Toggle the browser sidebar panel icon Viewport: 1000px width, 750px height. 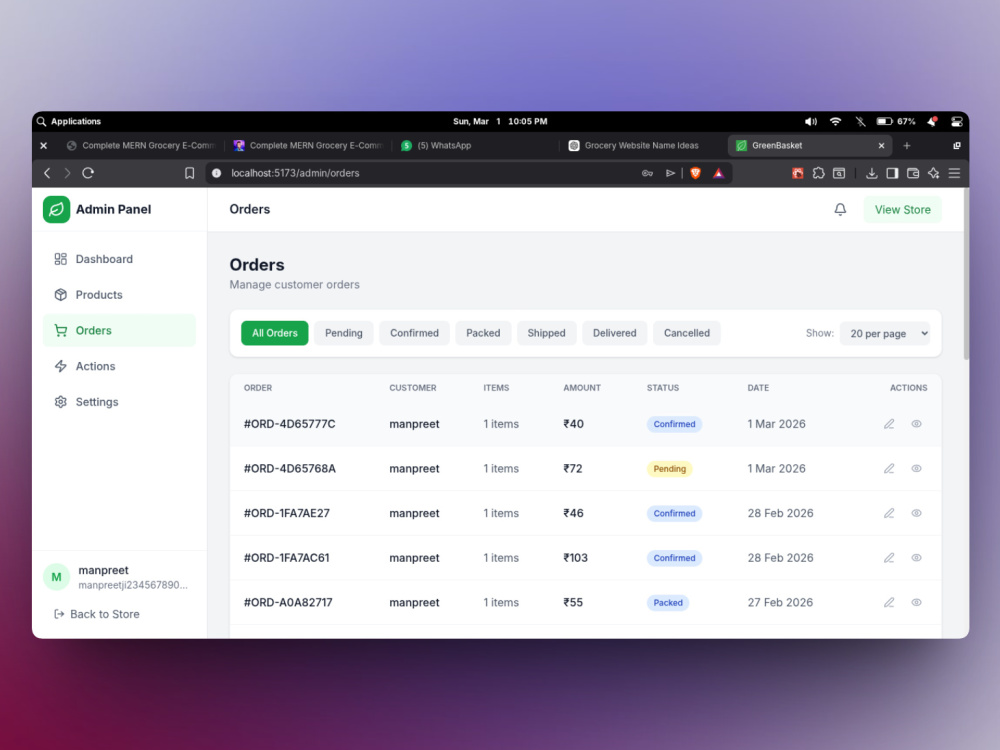coord(892,173)
